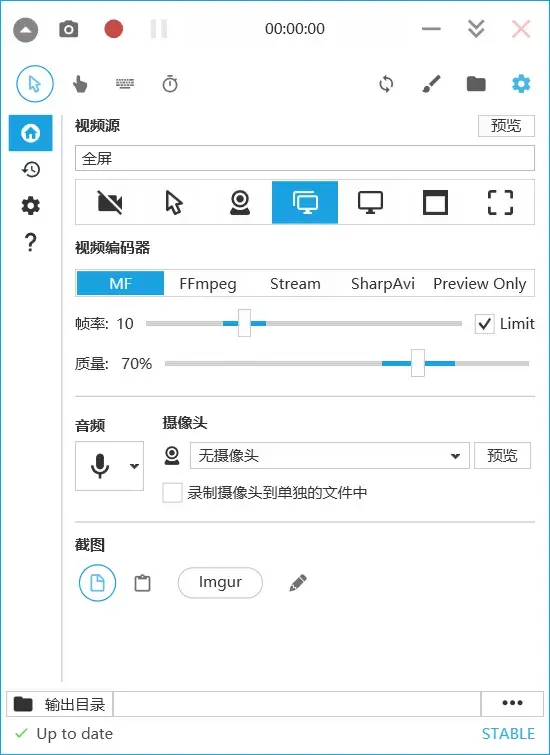Open the settings gear sidebar tab
Screen dimensions: 550x755
(x=30, y=206)
